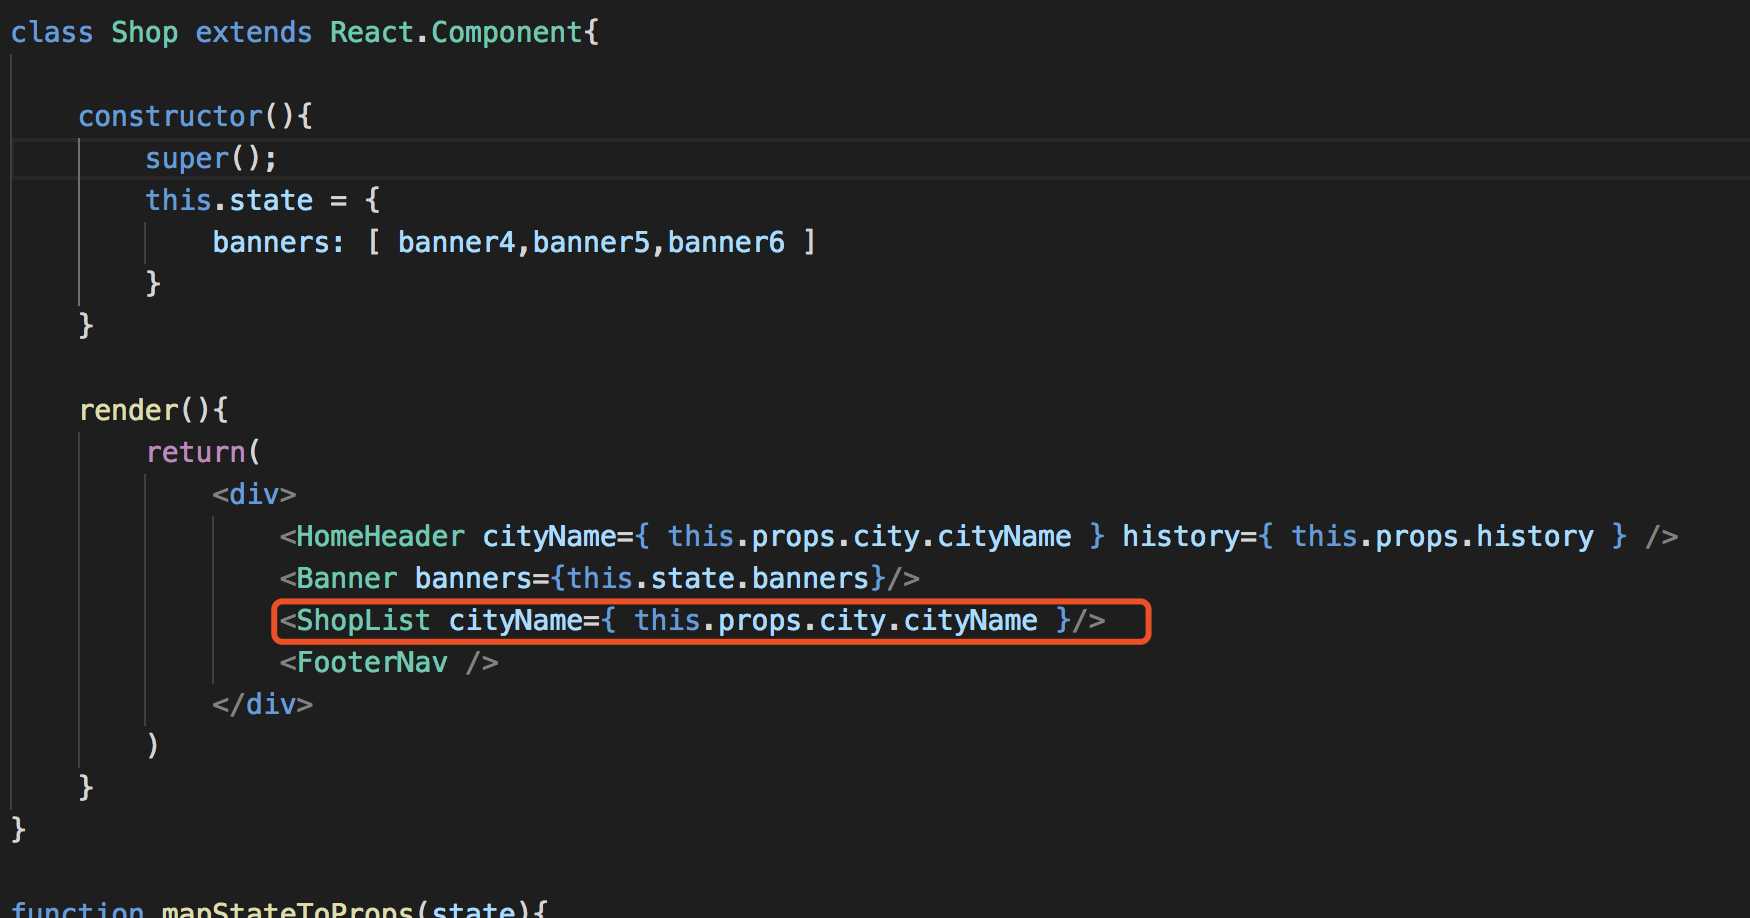Click the 'constructor' method name

pos(170,117)
